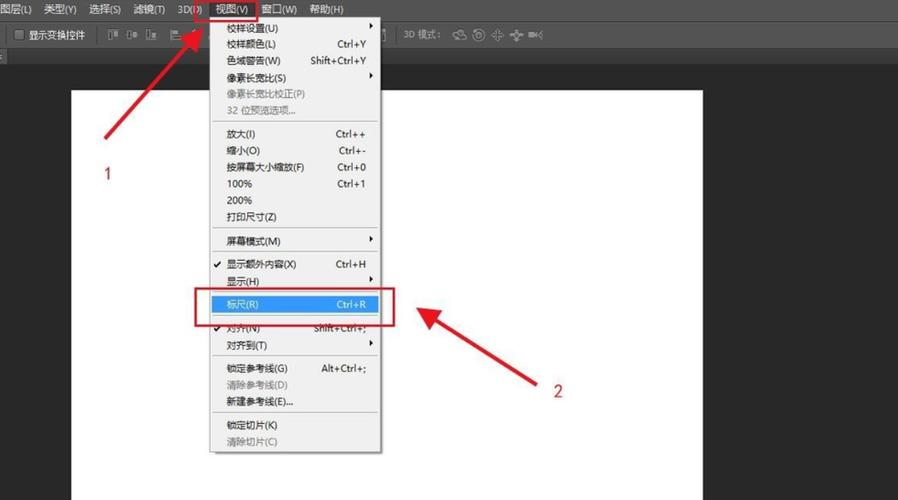Choose 按屏幕大小缩放(F)
Screen dimensions: 898x500
coord(295,167)
